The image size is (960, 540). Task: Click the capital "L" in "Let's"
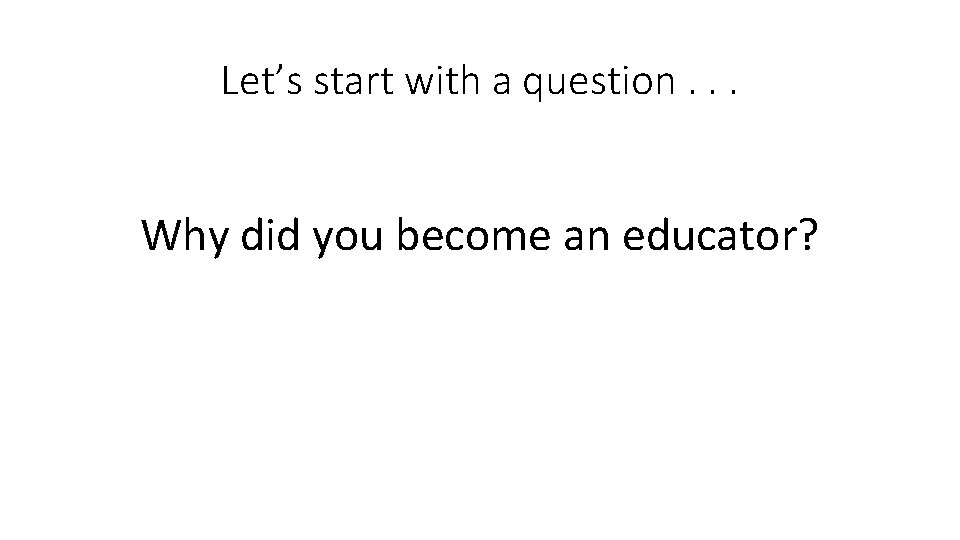point(230,81)
